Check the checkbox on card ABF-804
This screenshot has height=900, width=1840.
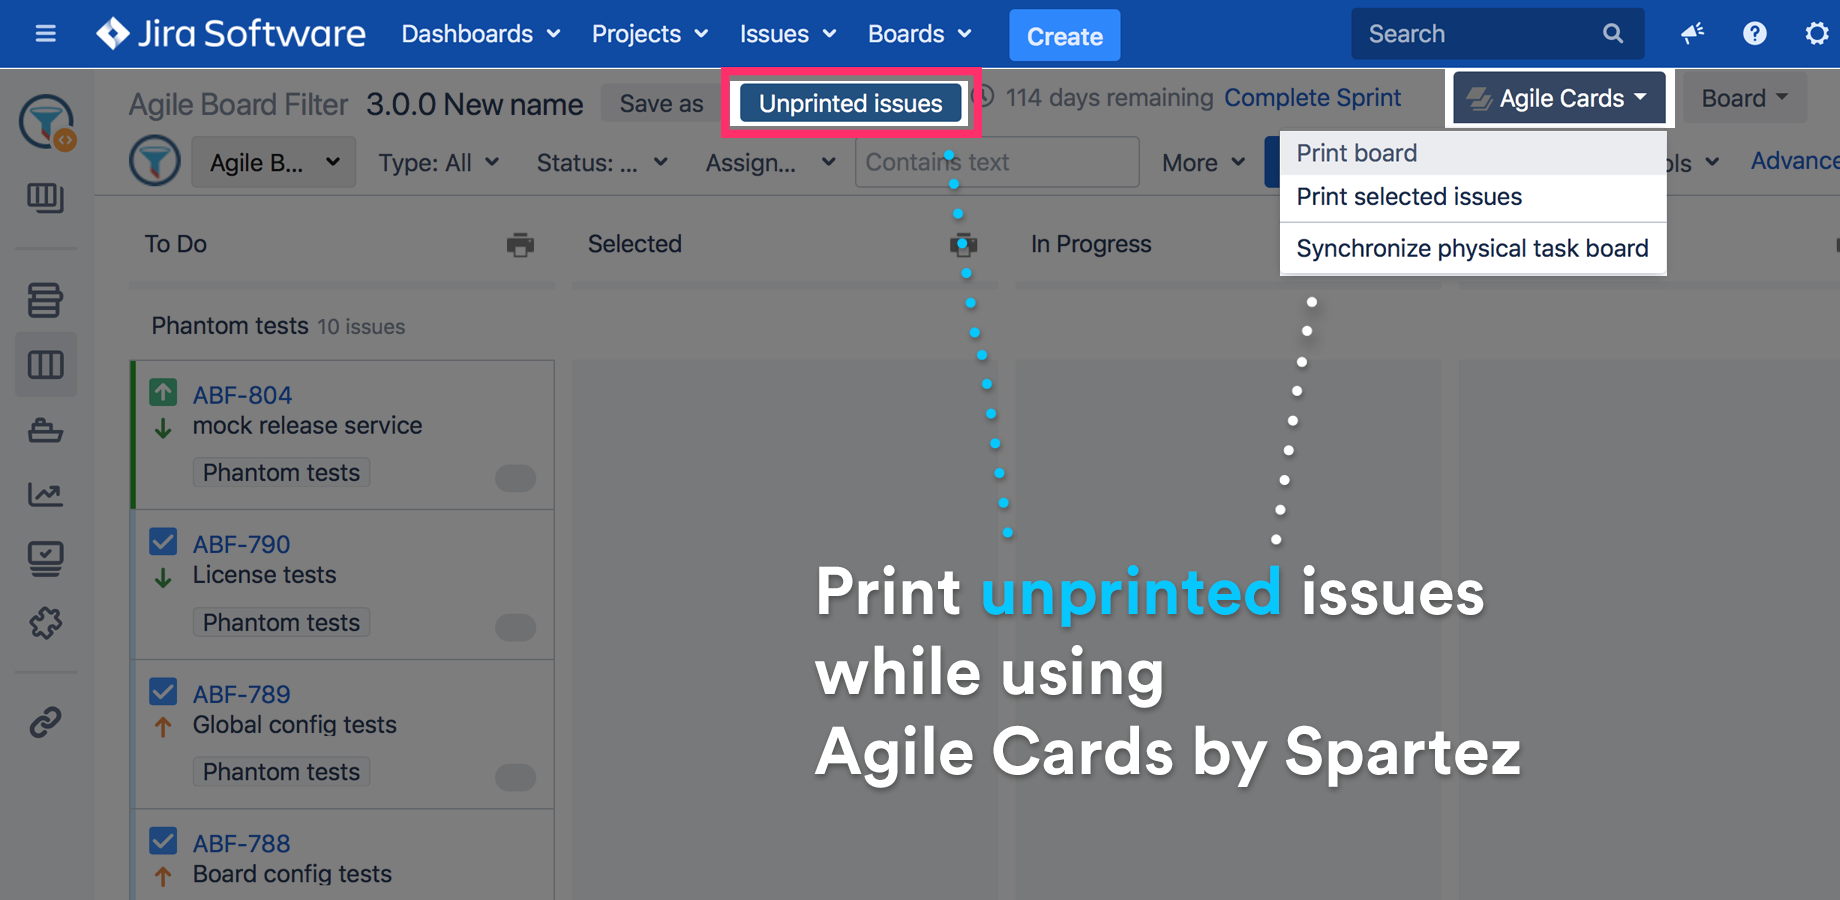pos(163,392)
